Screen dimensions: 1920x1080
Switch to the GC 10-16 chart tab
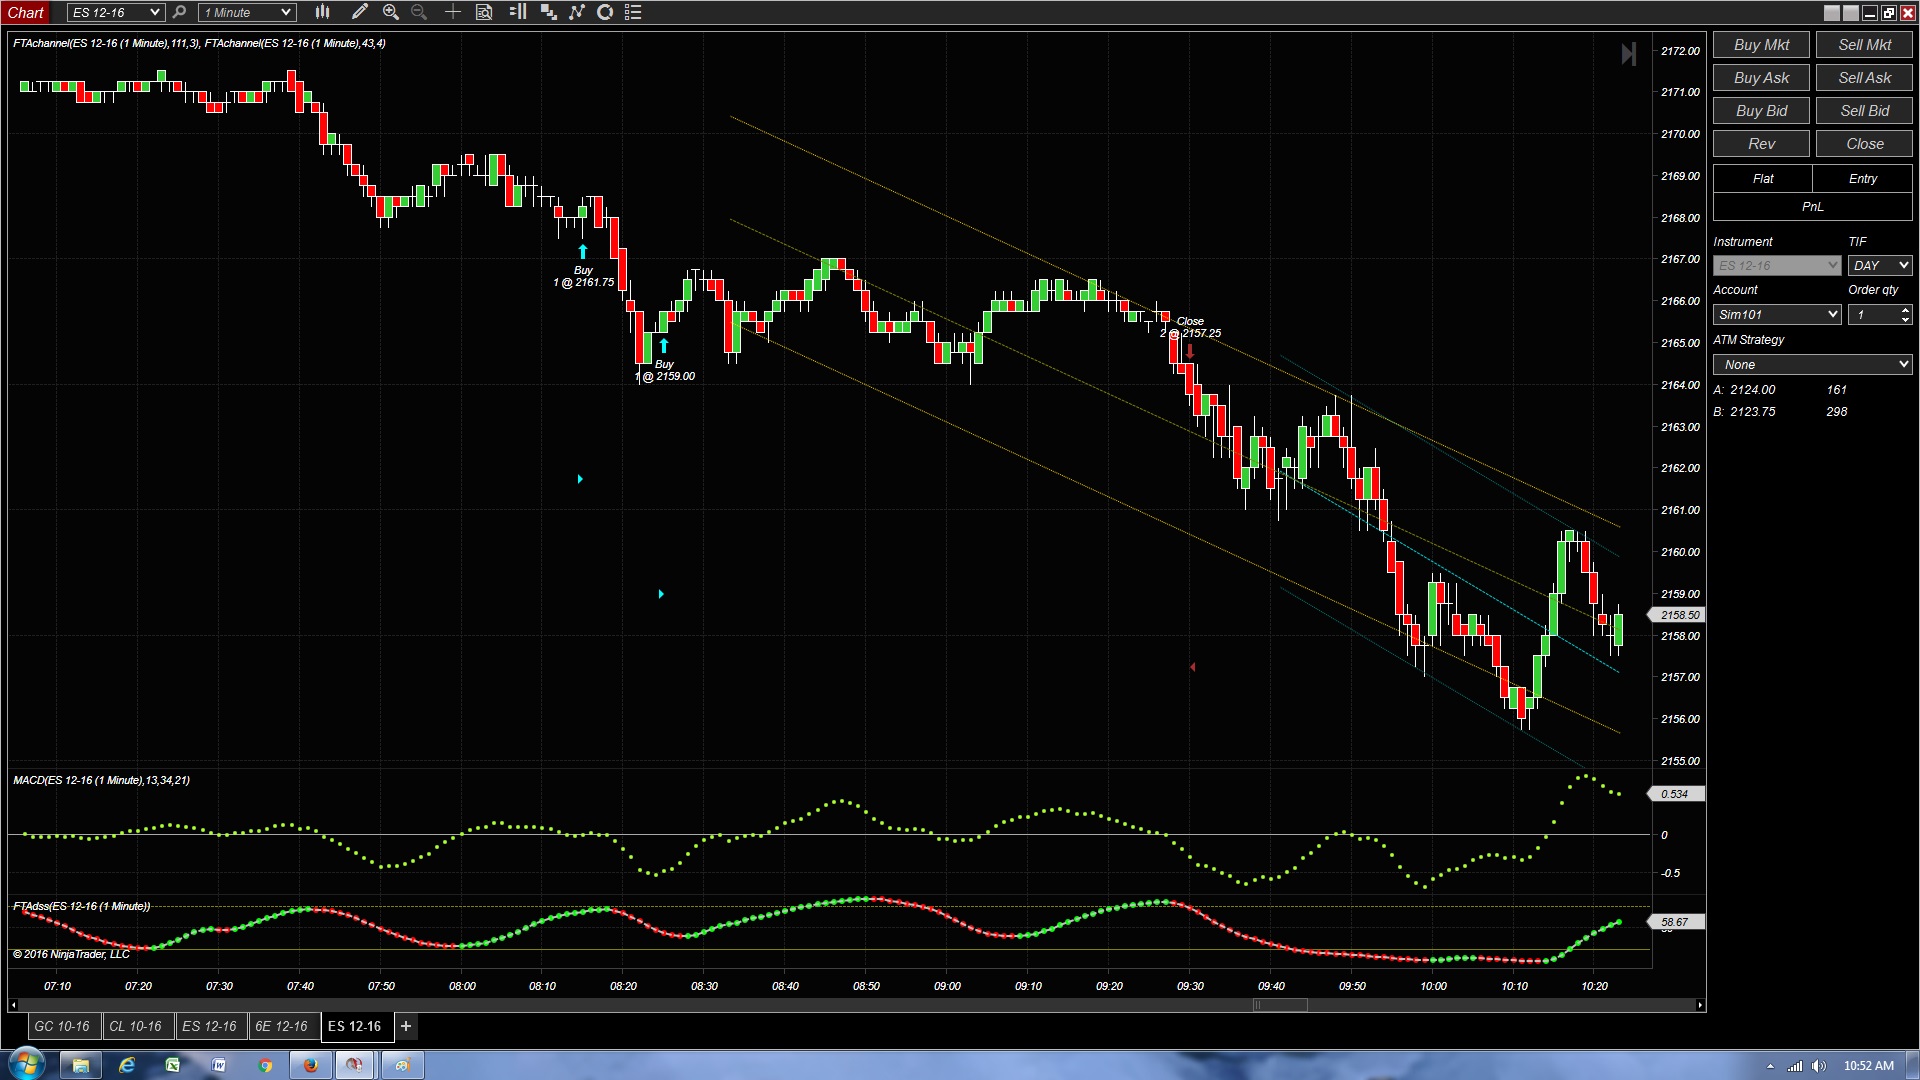62,1026
